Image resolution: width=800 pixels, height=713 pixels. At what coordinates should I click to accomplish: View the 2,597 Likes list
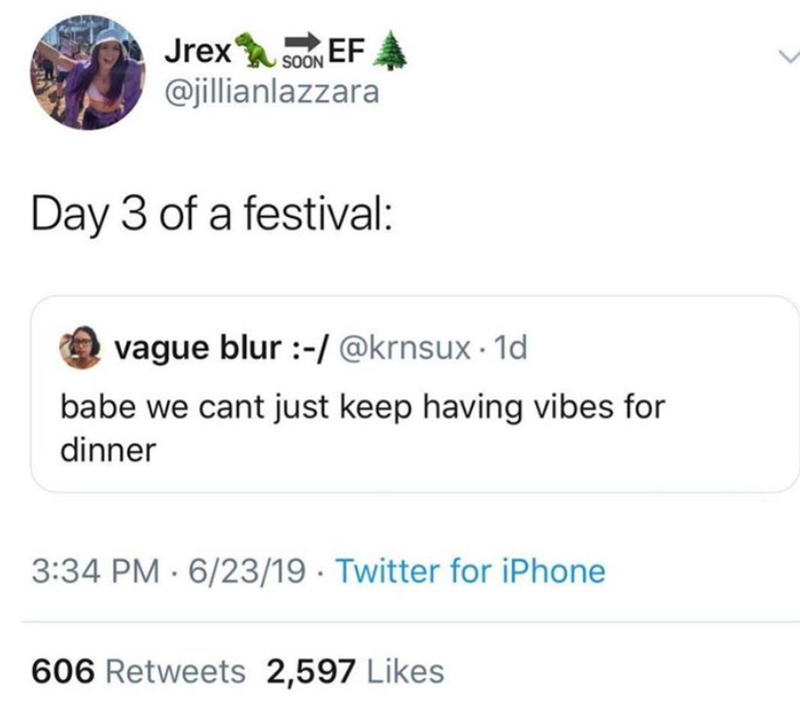click(x=355, y=670)
